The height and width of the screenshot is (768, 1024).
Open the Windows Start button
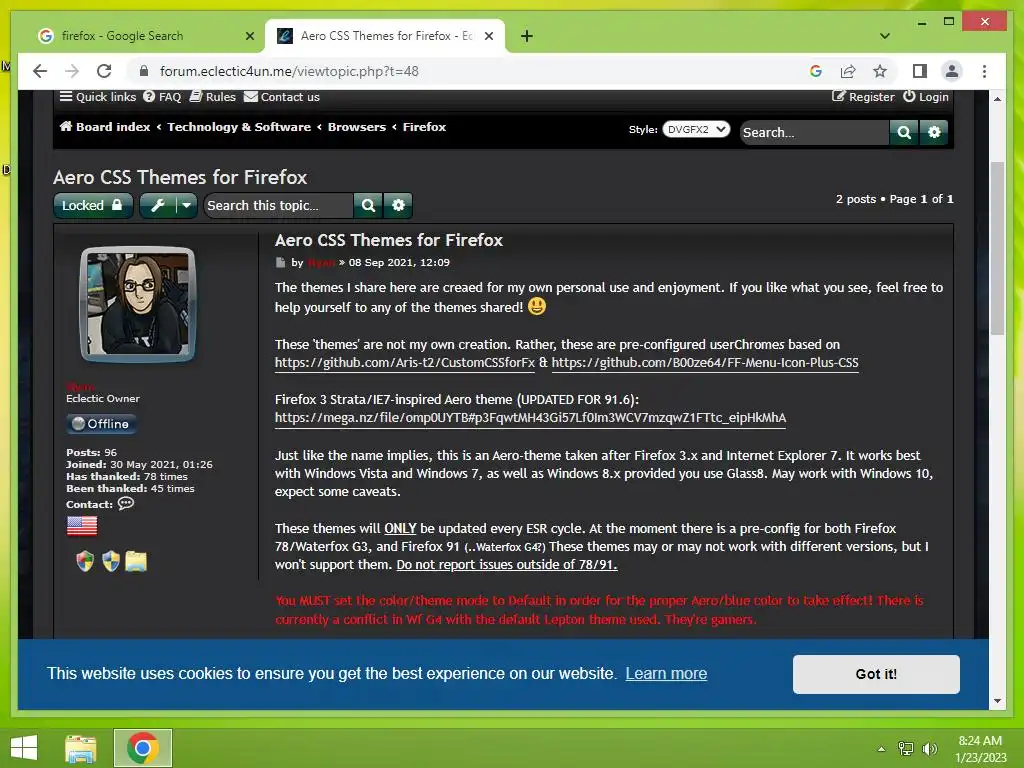[24, 748]
